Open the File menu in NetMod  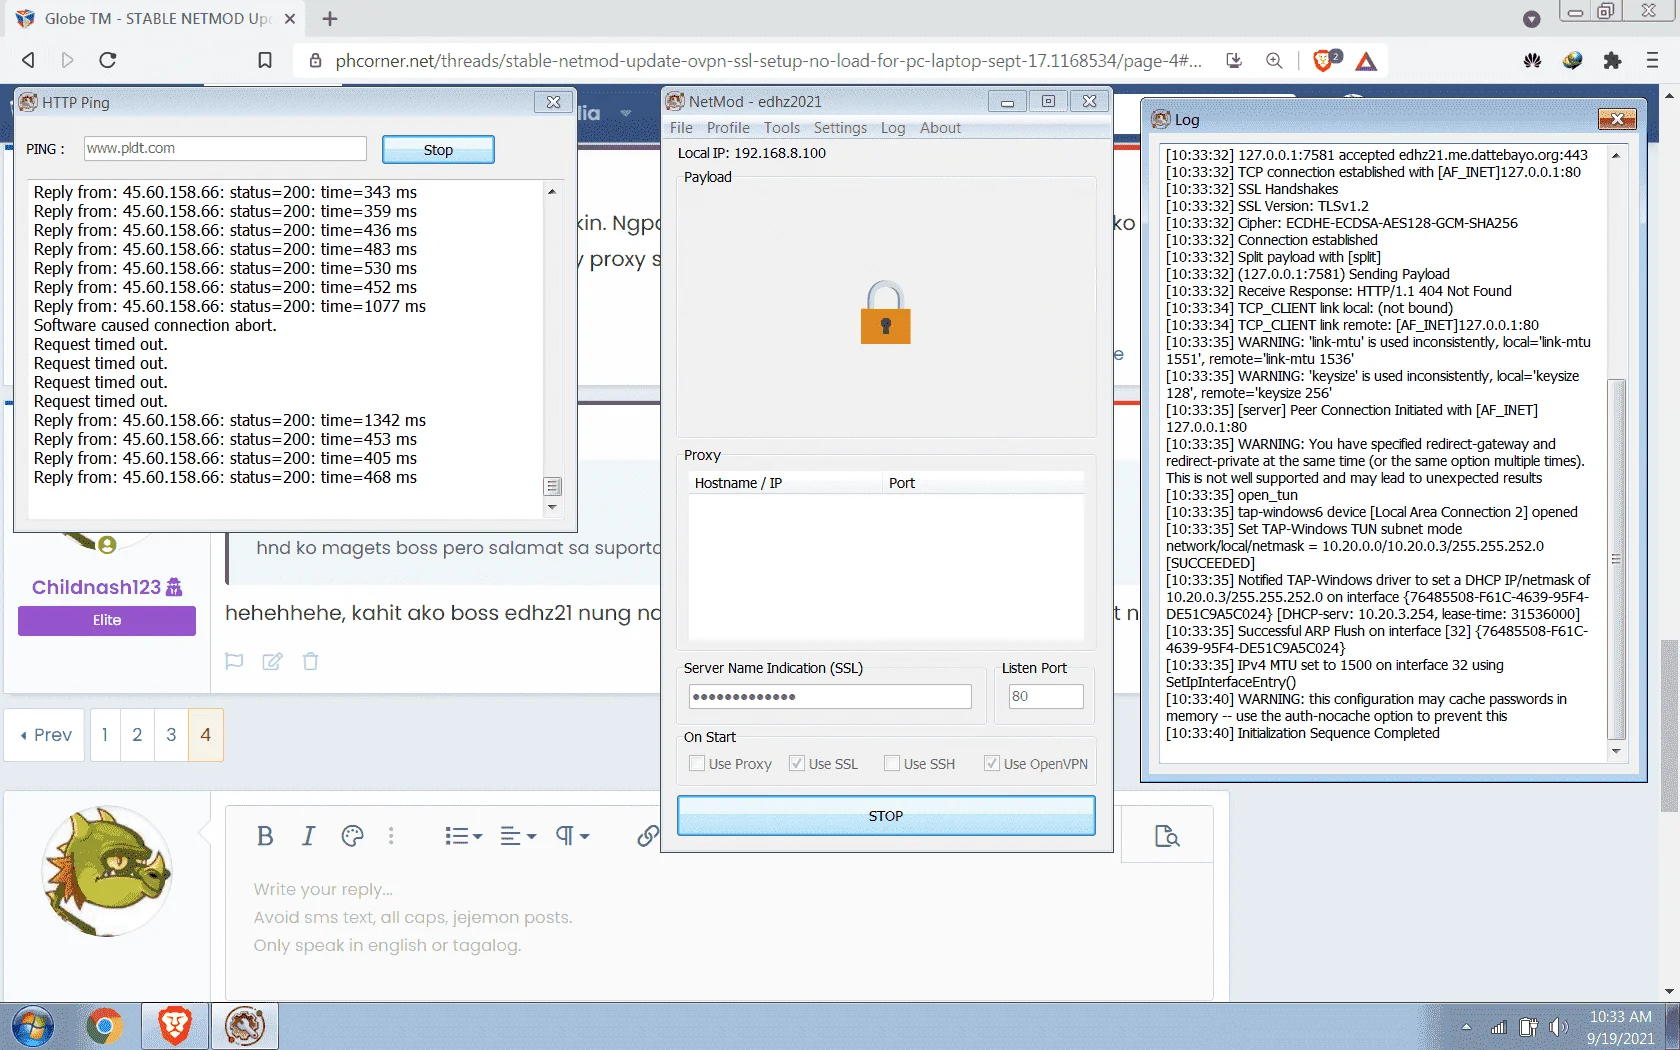[x=681, y=128]
